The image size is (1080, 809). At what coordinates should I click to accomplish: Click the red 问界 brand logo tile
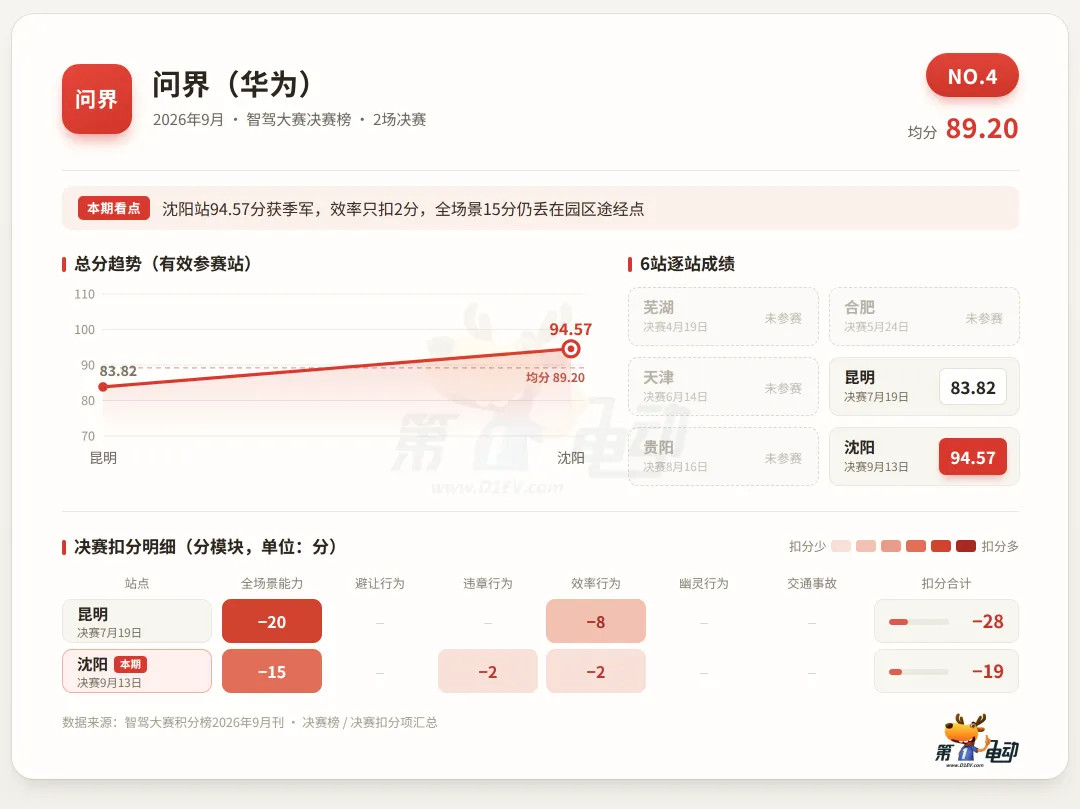click(x=97, y=99)
